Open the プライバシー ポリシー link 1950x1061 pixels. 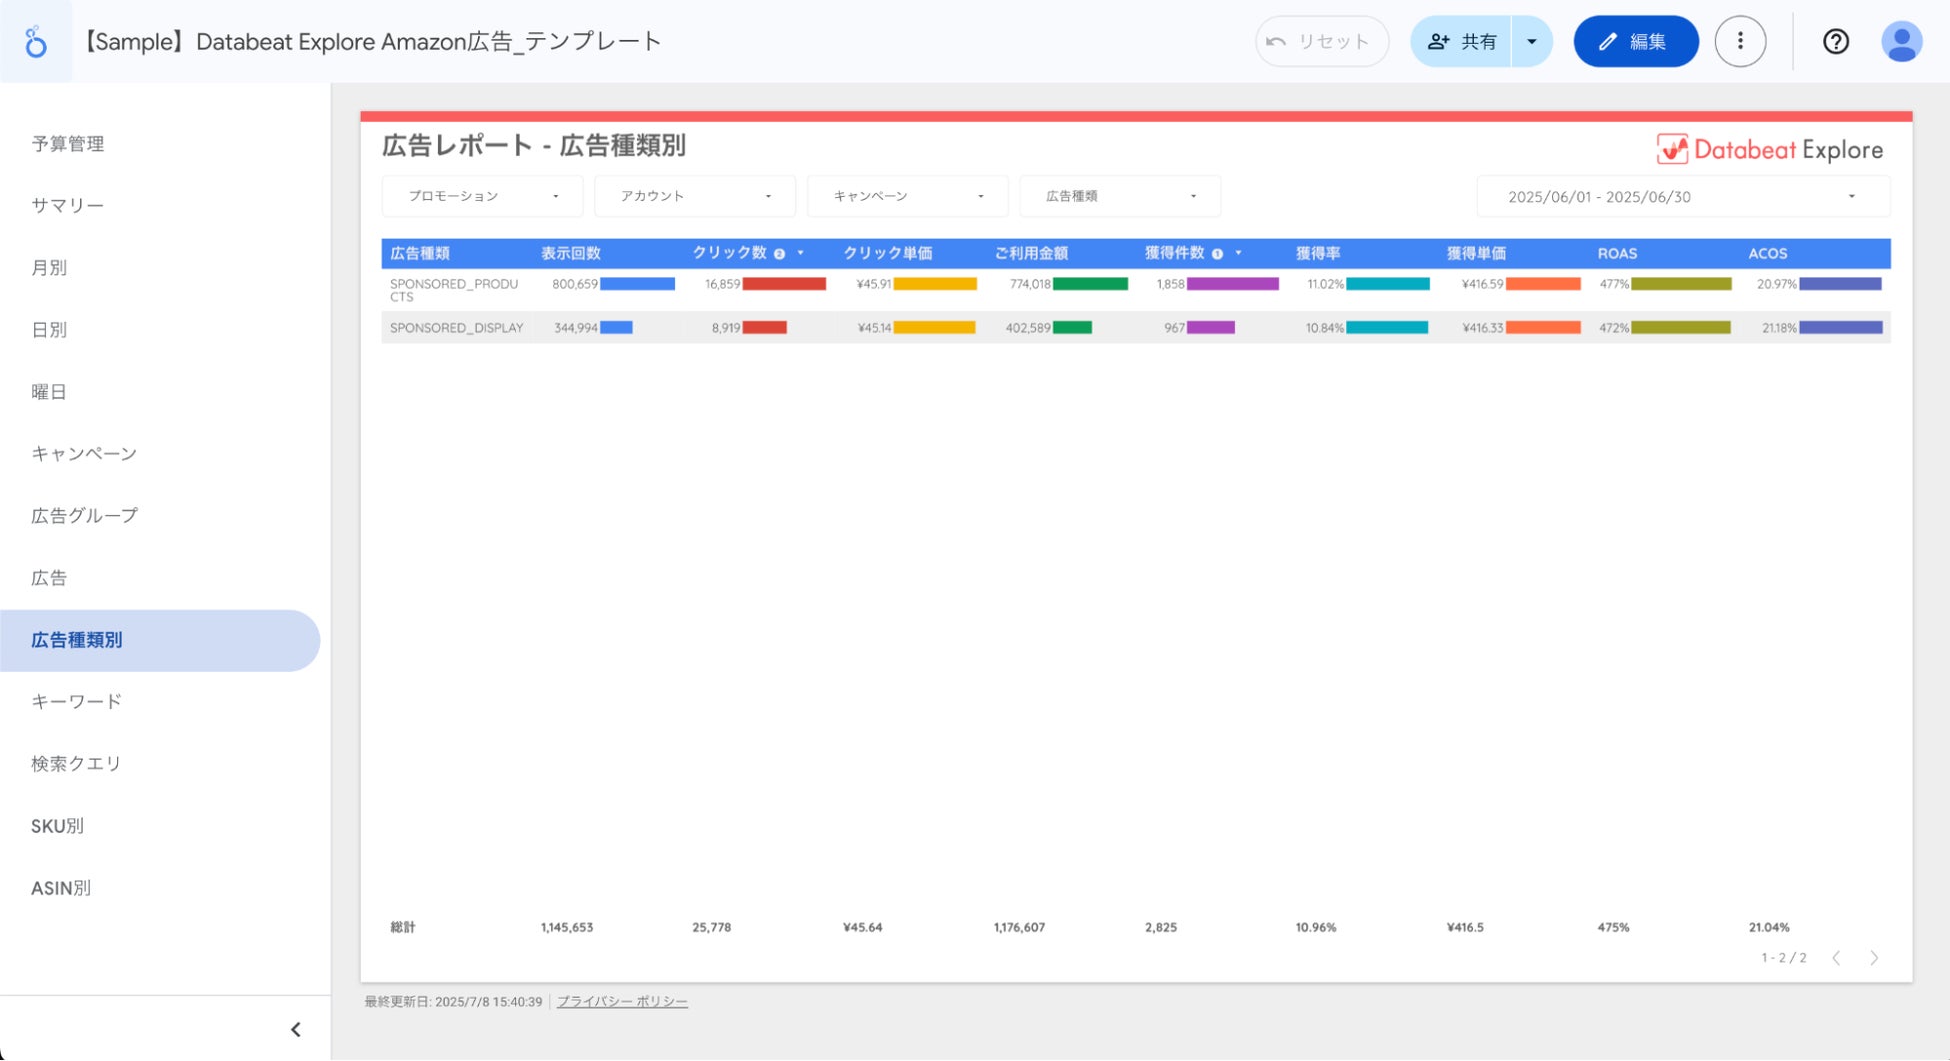click(622, 1001)
